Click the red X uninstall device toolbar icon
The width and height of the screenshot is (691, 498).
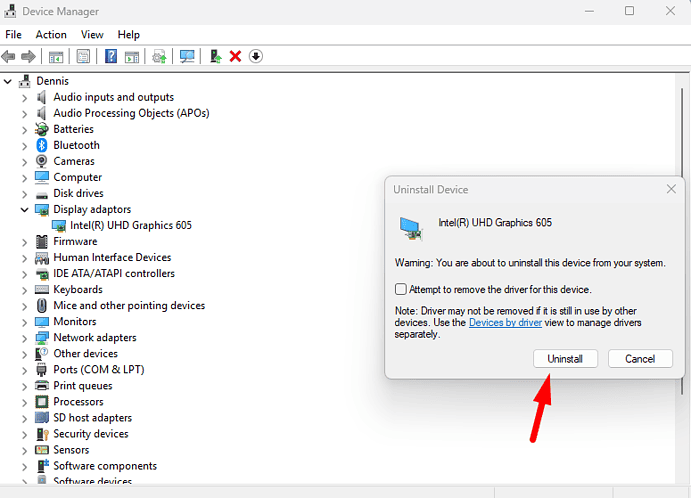click(x=235, y=57)
